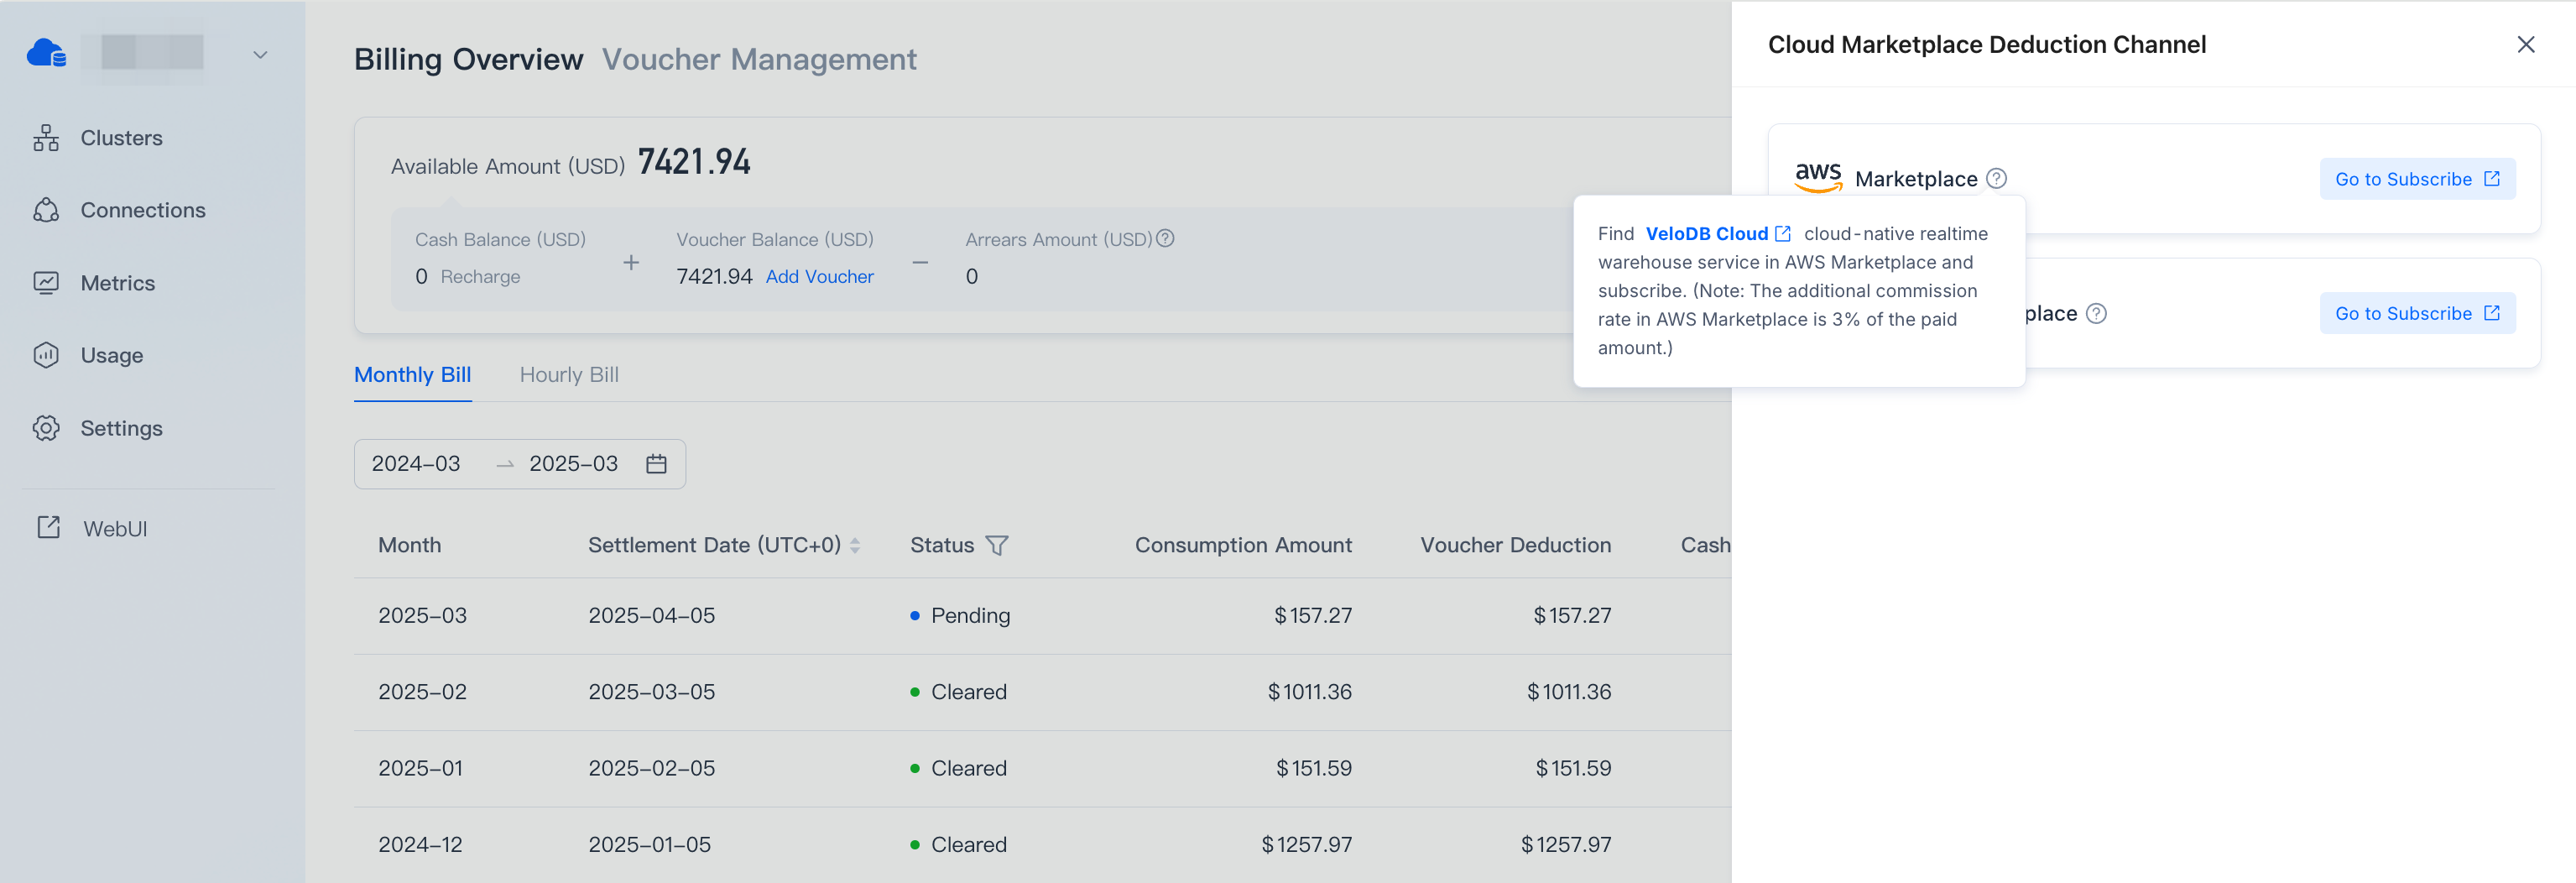Click the Settings gear icon
The height and width of the screenshot is (883, 2576).
click(x=46, y=428)
